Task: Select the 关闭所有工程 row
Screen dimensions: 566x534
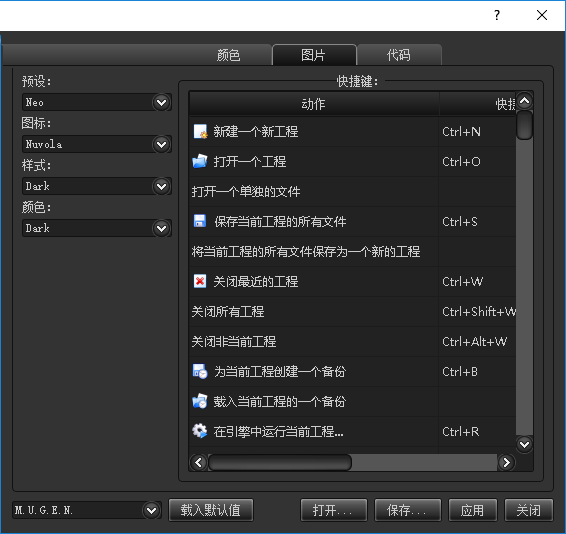Action: tap(352, 311)
